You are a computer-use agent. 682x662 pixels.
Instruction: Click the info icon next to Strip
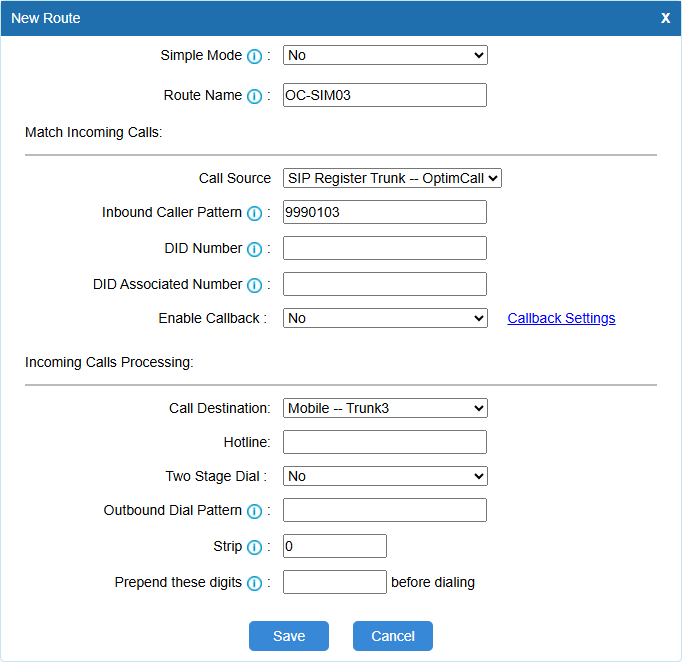point(254,547)
